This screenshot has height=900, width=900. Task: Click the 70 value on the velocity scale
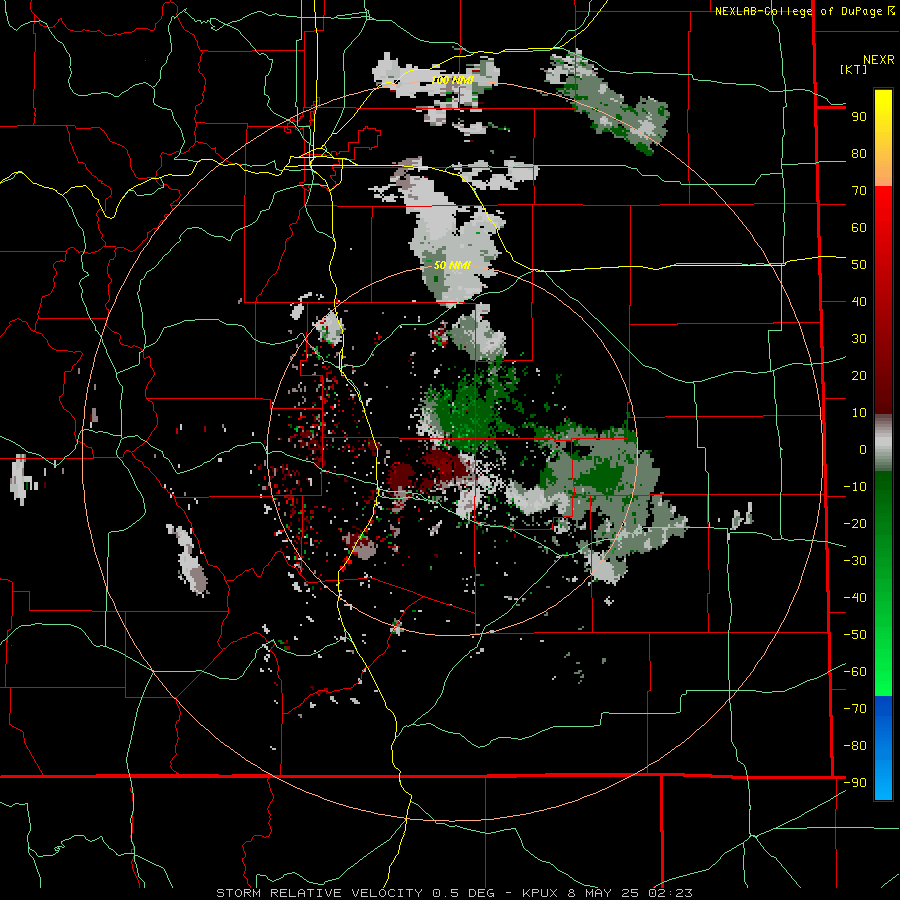click(x=859, y=191)
